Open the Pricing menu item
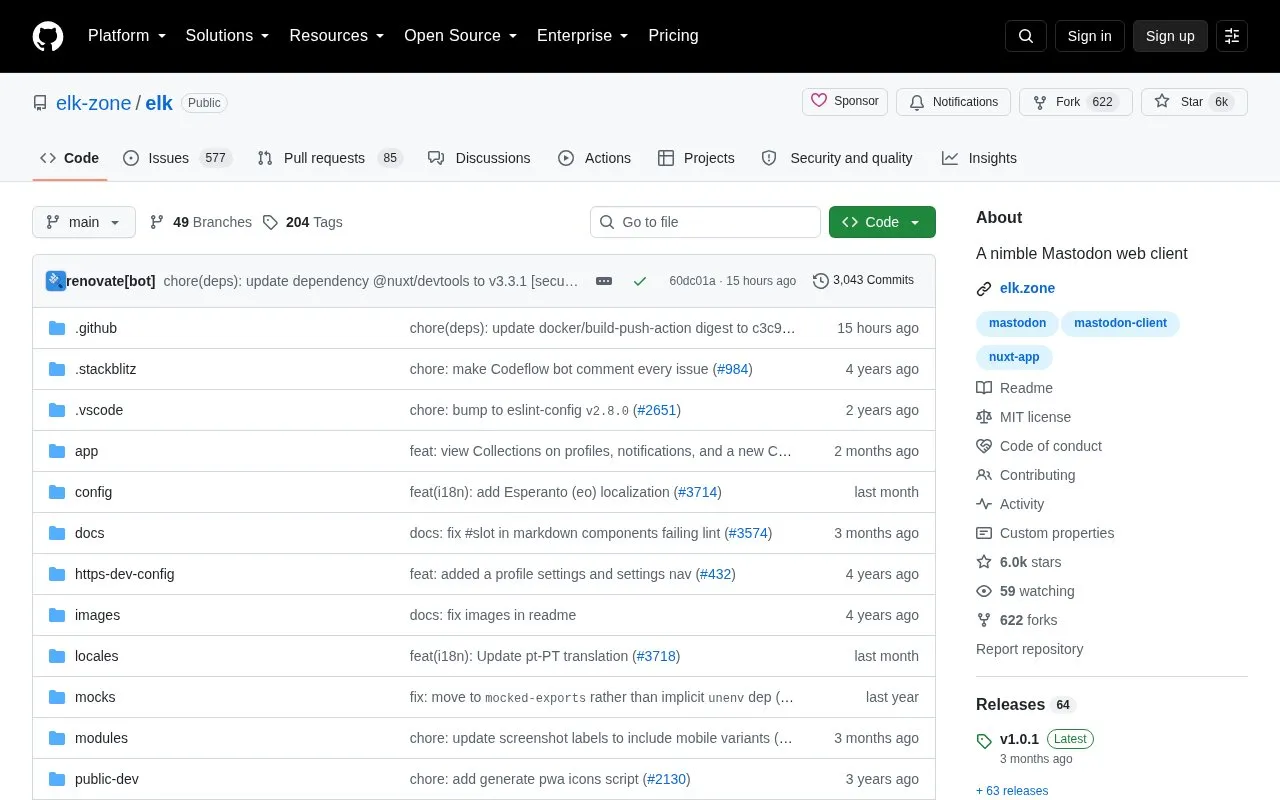The height and width of the screenshot is (800, 1280). 673,36
